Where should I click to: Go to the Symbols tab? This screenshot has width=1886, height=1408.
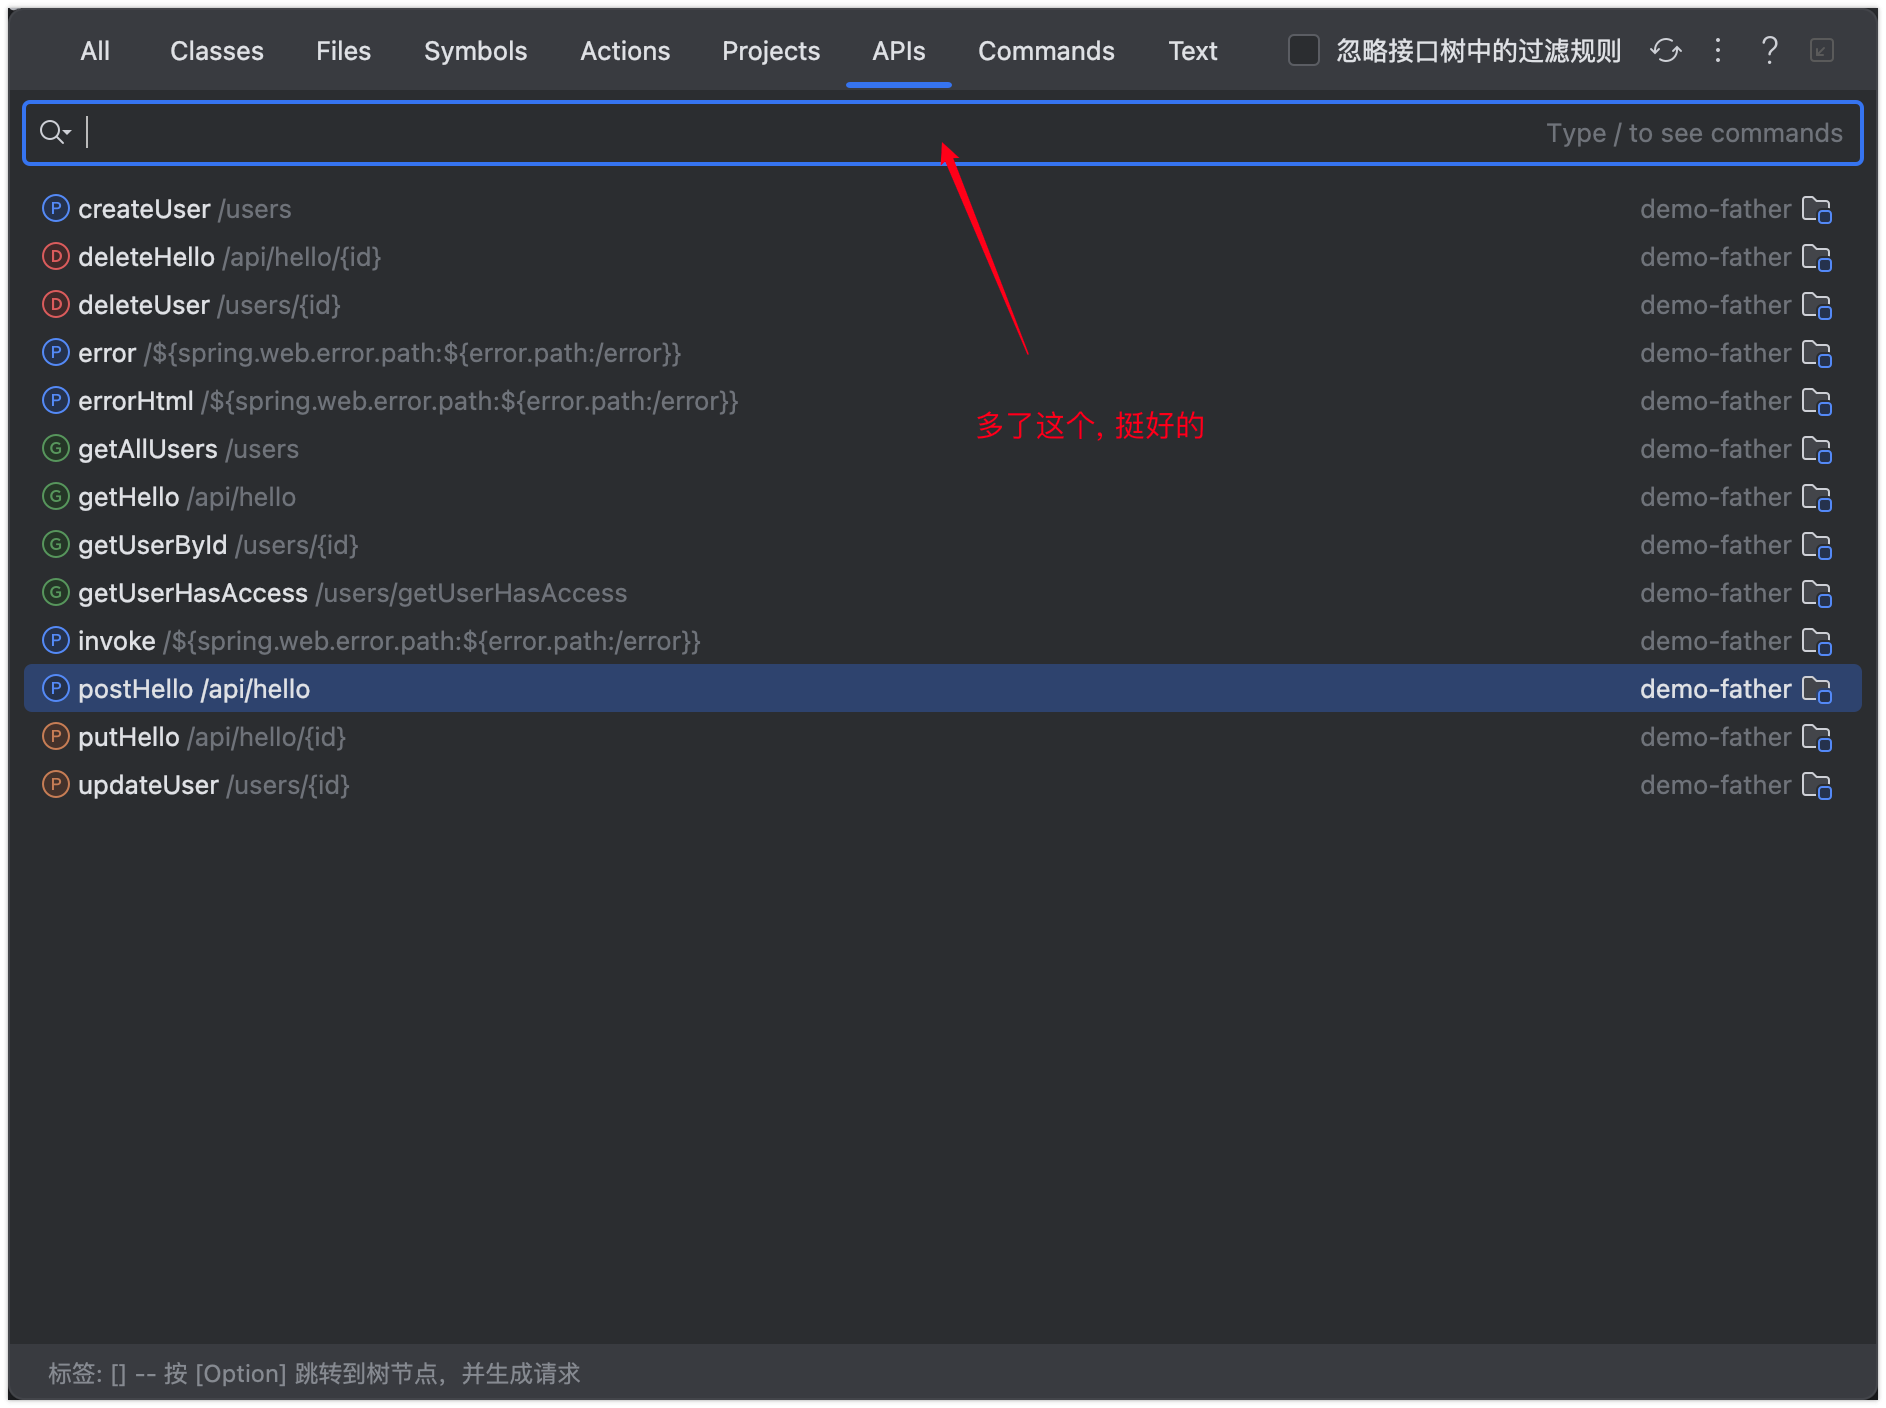tap(475, 51)
